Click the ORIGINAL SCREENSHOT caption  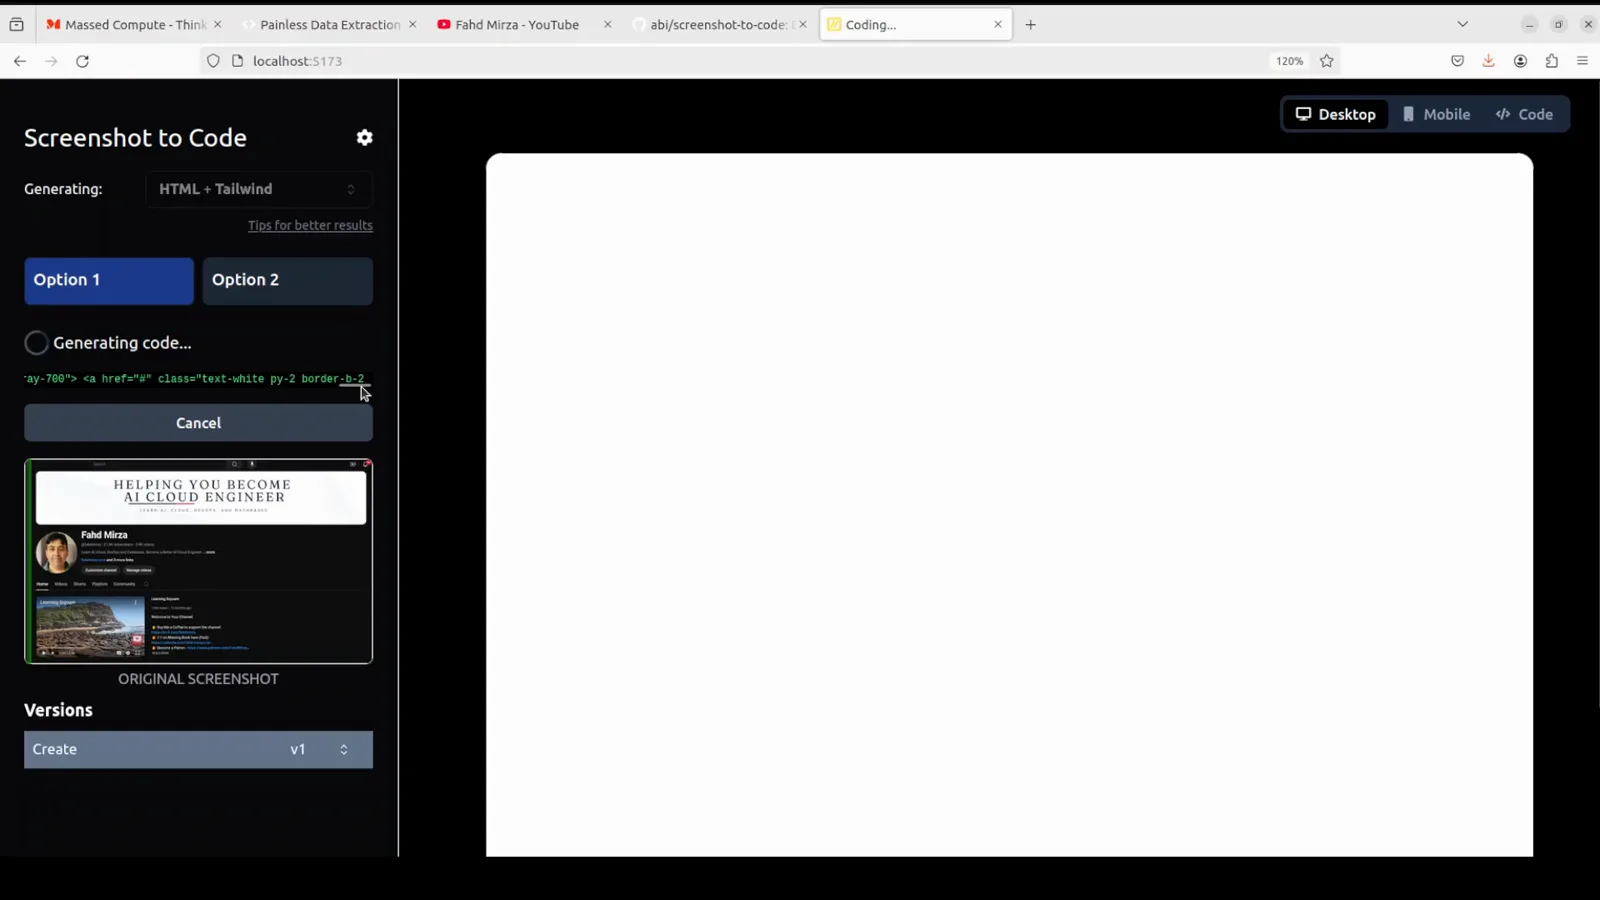(x=198, y=679)
